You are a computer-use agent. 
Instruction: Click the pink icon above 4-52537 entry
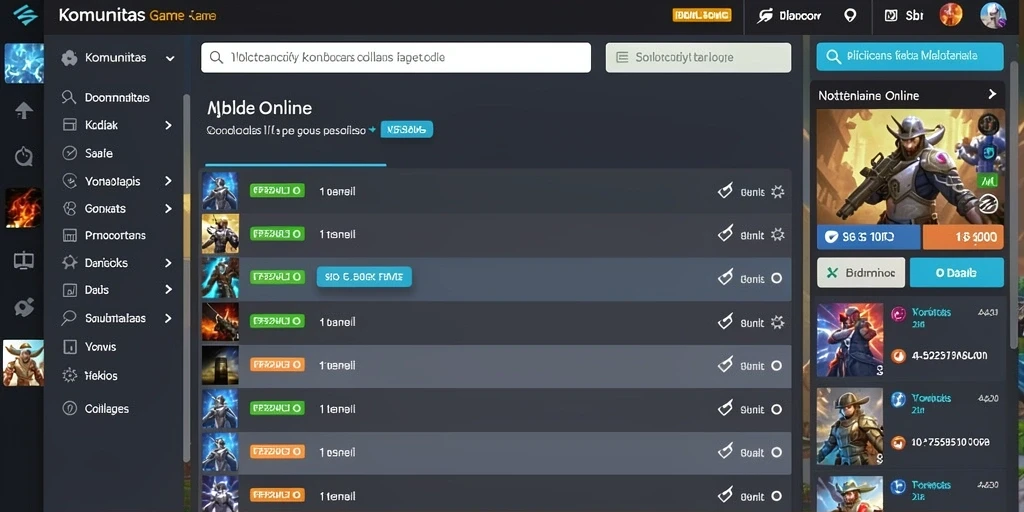point(899,313)
